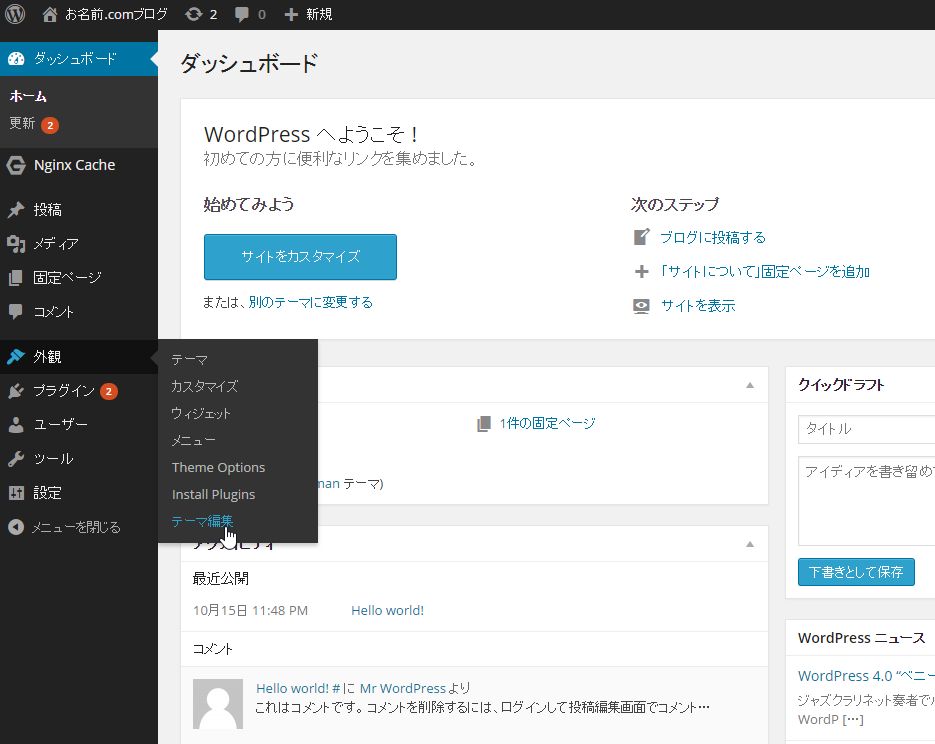Click the collapse menu arrow icon
The height and width of the screenshot is (744, 935).
coord(16,527)
